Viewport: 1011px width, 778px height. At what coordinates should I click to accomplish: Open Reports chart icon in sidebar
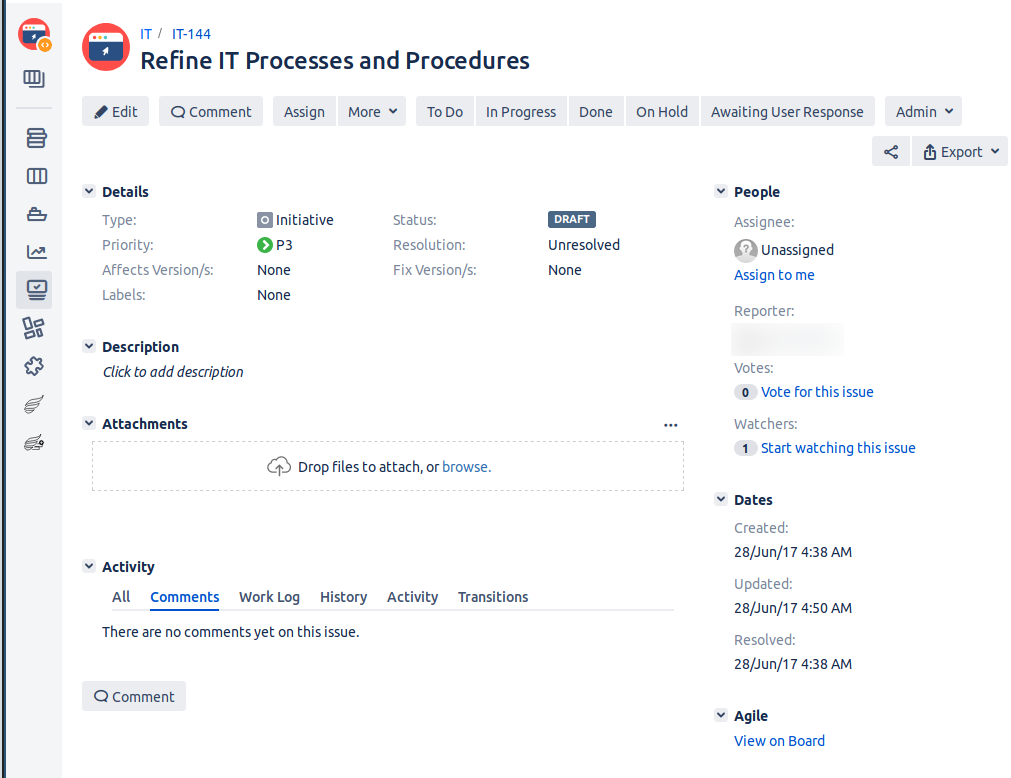coord(36,252)
